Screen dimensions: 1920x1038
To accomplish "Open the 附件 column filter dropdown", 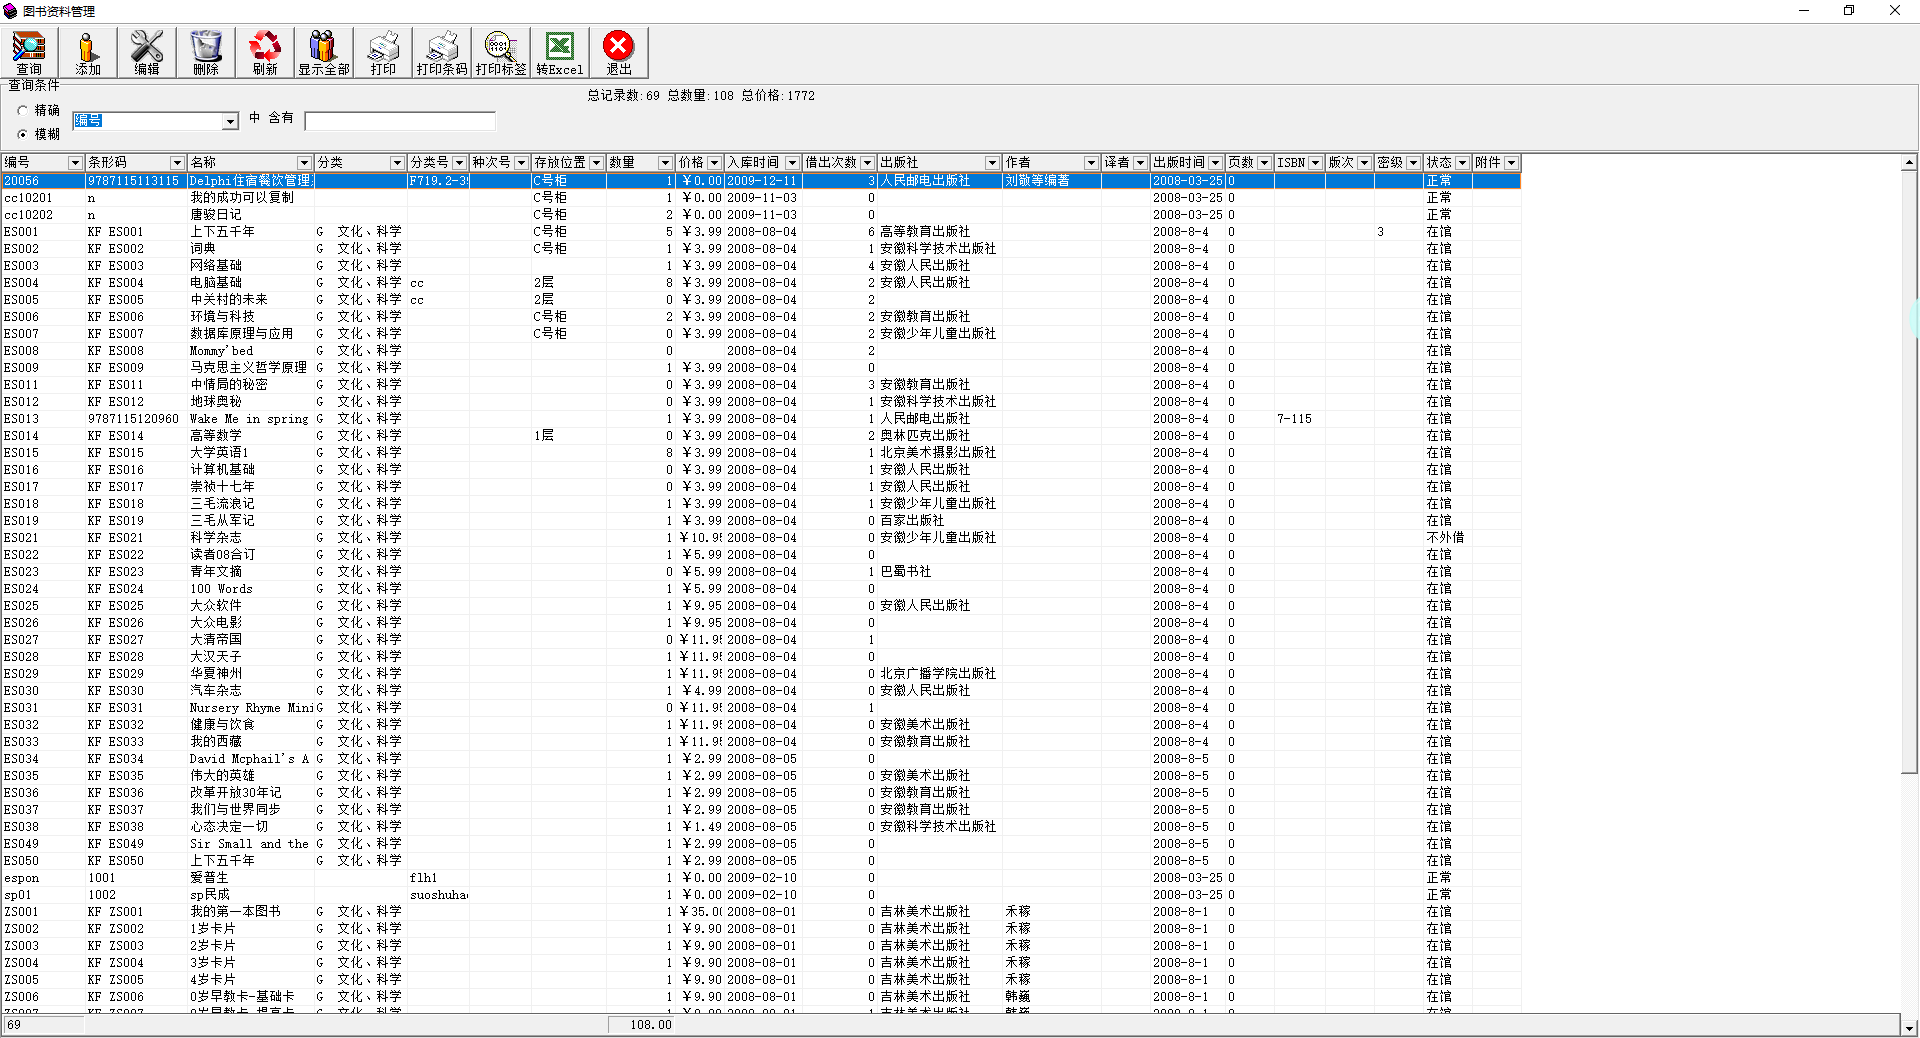I will (1511, 163).
